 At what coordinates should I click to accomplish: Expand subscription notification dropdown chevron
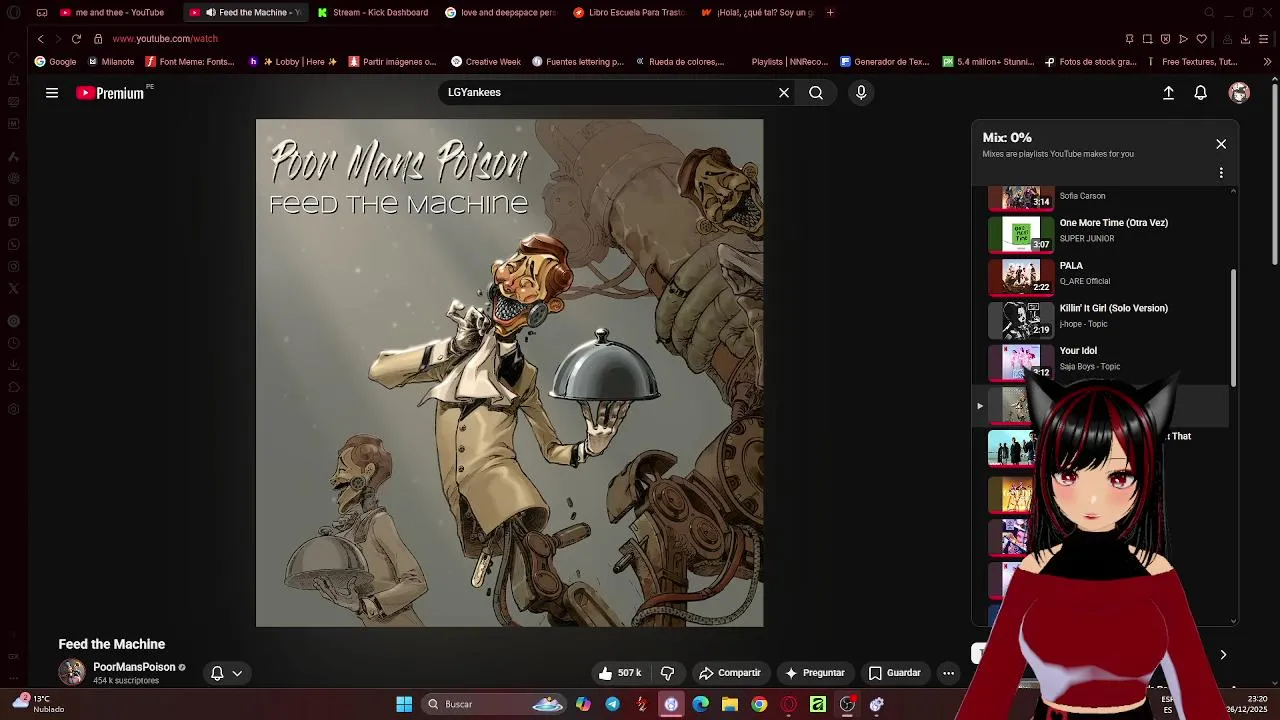point(237,673)
